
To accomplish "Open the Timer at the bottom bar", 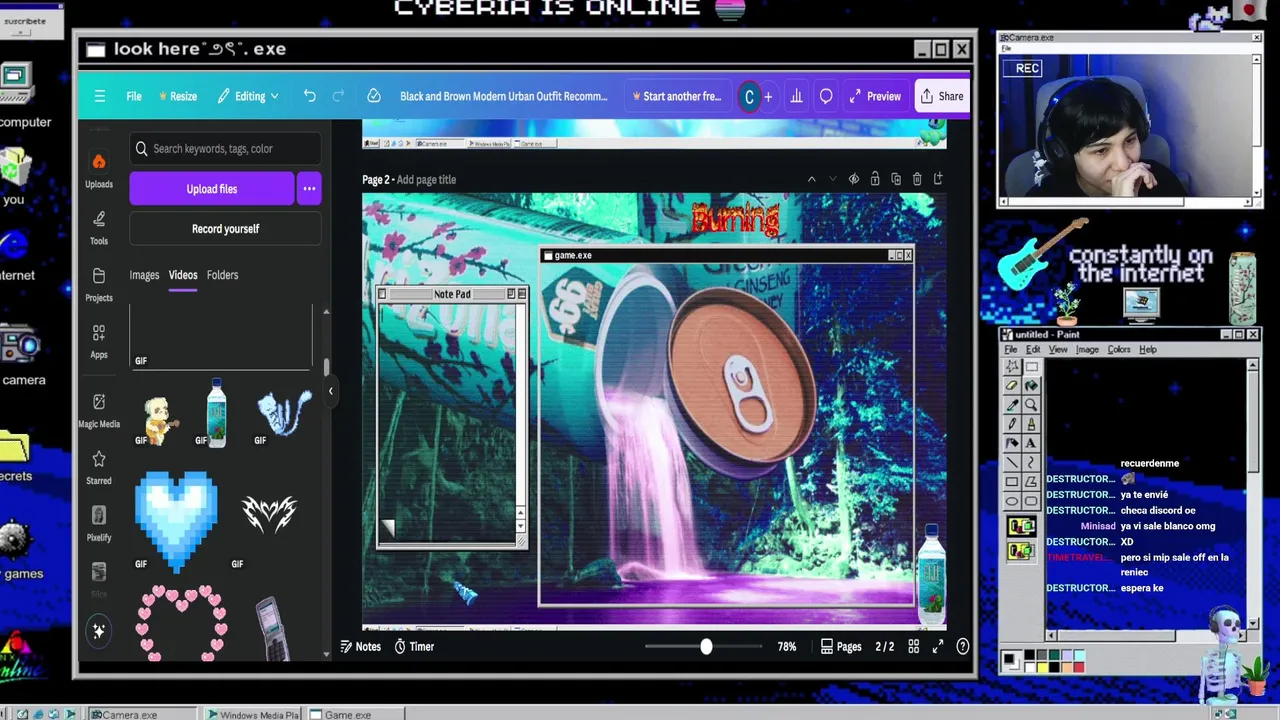I will pyautogui.click(x=414, y=647).
